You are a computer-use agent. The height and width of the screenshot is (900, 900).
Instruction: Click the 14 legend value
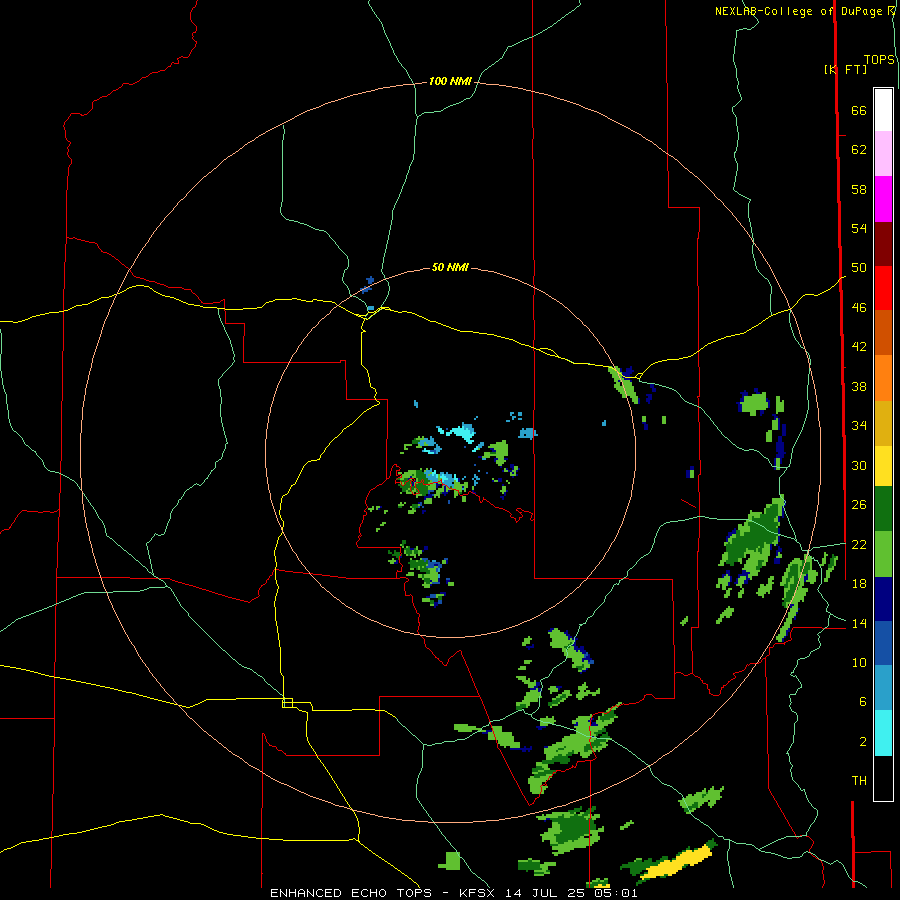click(859, 623)
